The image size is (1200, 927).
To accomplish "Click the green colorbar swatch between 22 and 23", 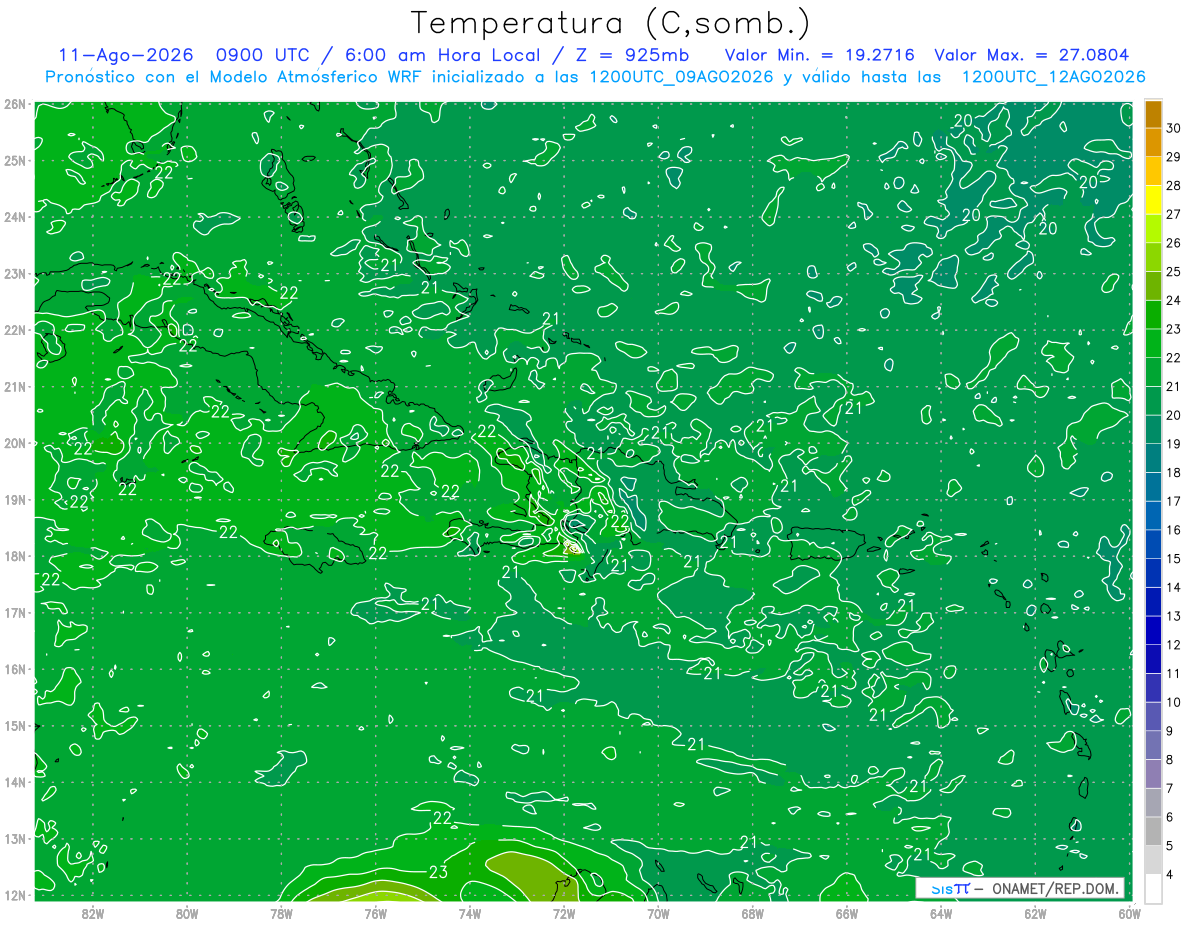I will (x=1153, y=344).
